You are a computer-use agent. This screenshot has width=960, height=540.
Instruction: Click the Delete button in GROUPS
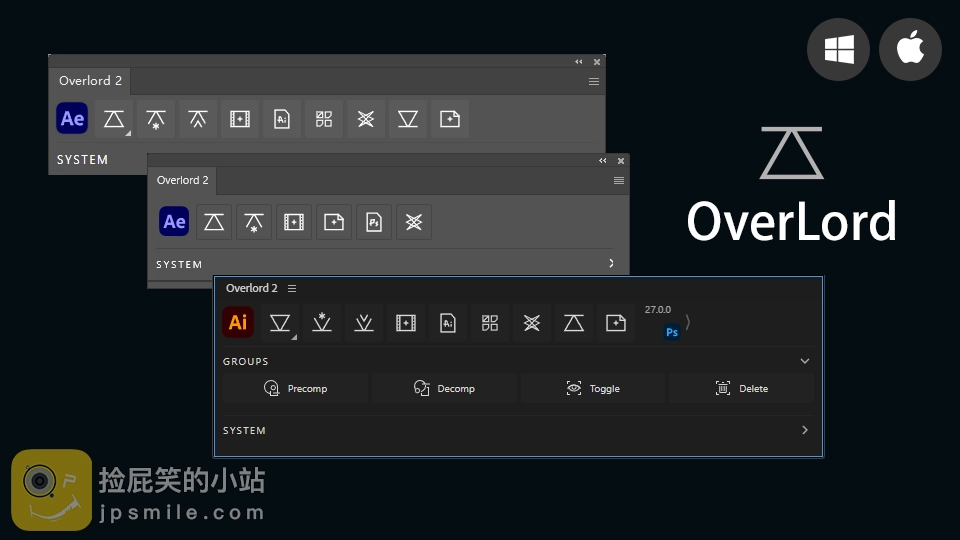(741, 388)
